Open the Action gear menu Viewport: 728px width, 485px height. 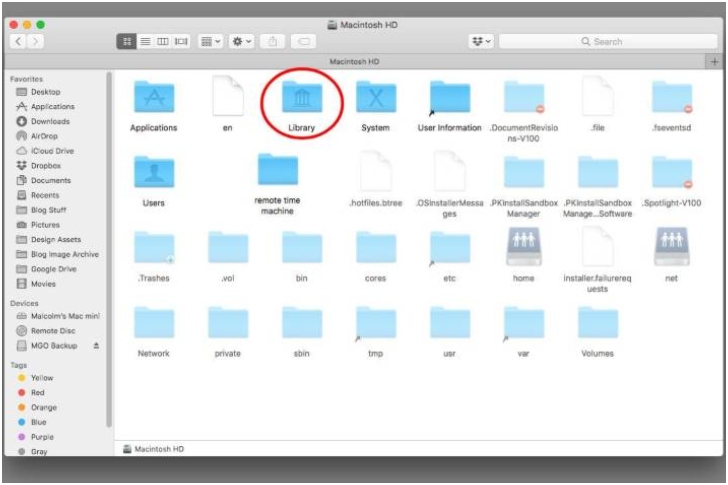click(x=241, y=41)
